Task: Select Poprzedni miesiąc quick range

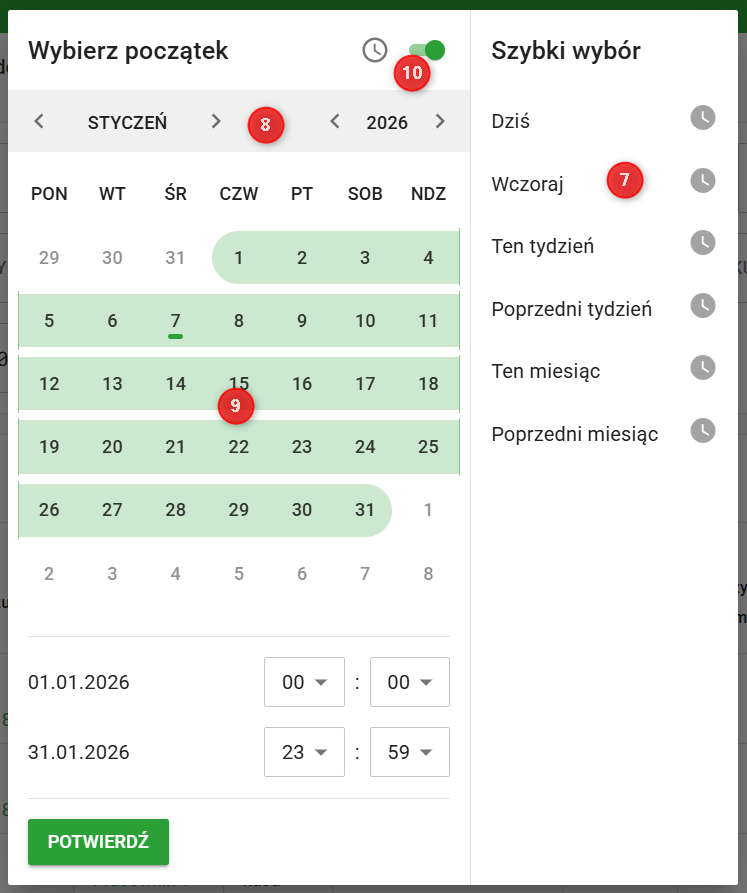Action: (x=575, y=434)
